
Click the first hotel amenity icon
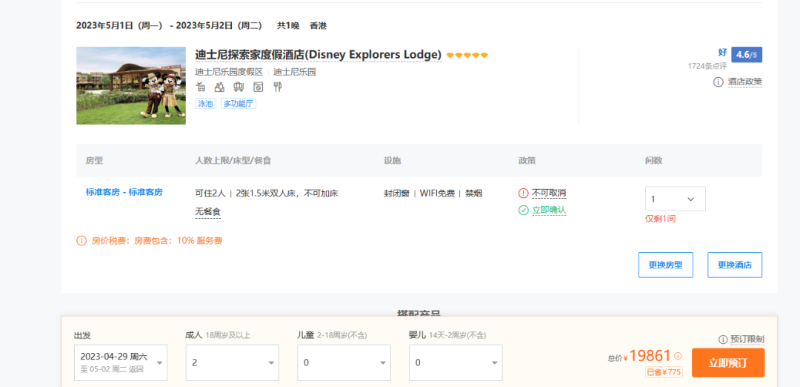coord(201,87)
